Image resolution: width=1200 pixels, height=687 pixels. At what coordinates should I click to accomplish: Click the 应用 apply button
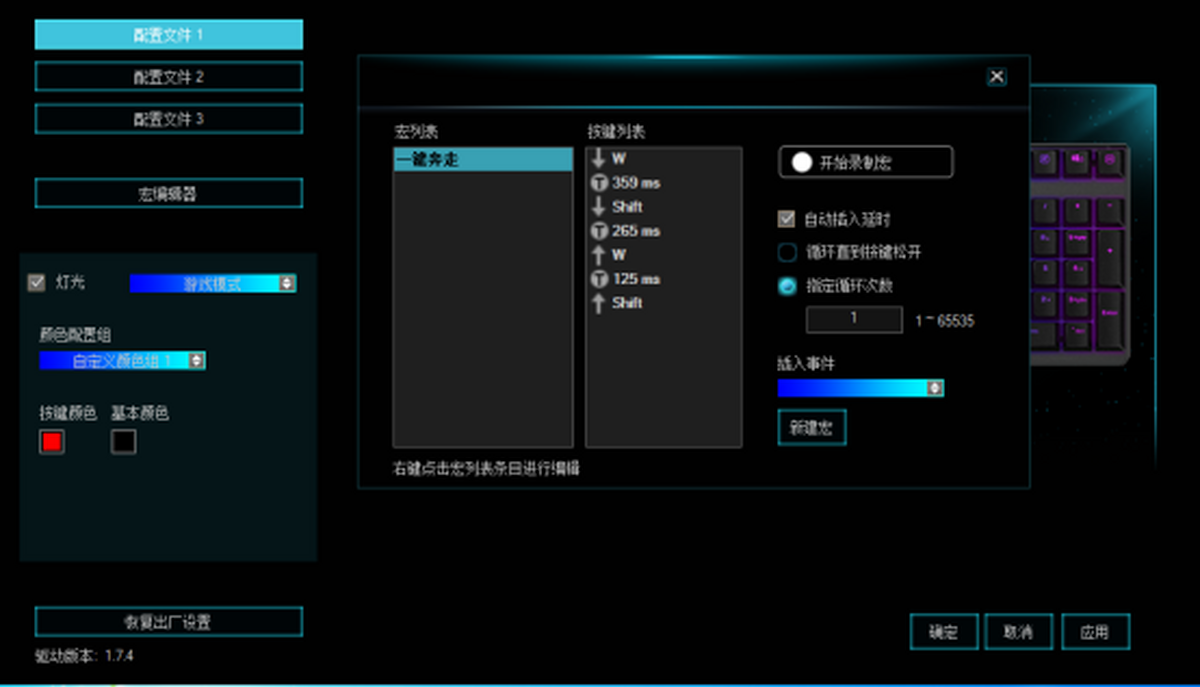(x=1096, y=632)
